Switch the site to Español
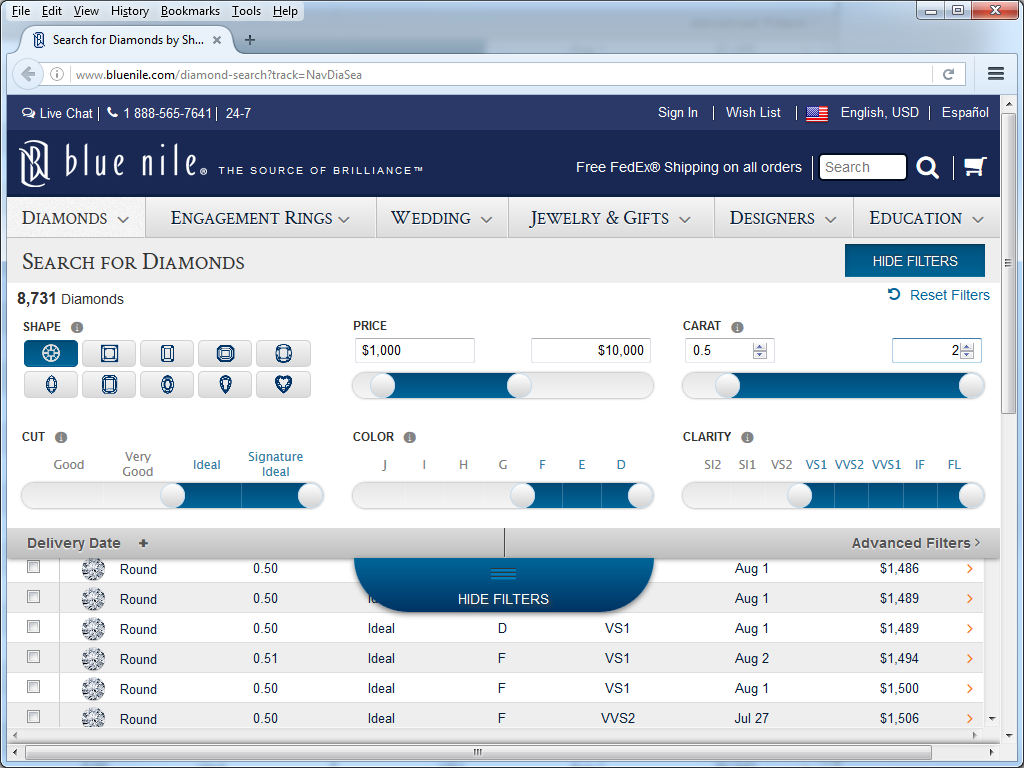Viewport: 1024px width, 768px height. pyautogui.click(x=965, y=112)
